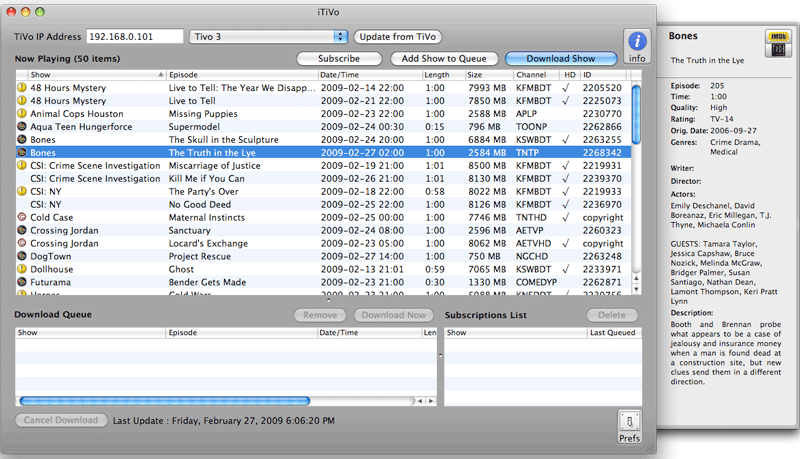The height and width of the screenshot is (459, 800).
Task: Click status icon of selected Bones 'Truth in the Lye' row
Action: pyautogui.click(x=21, y=152)
